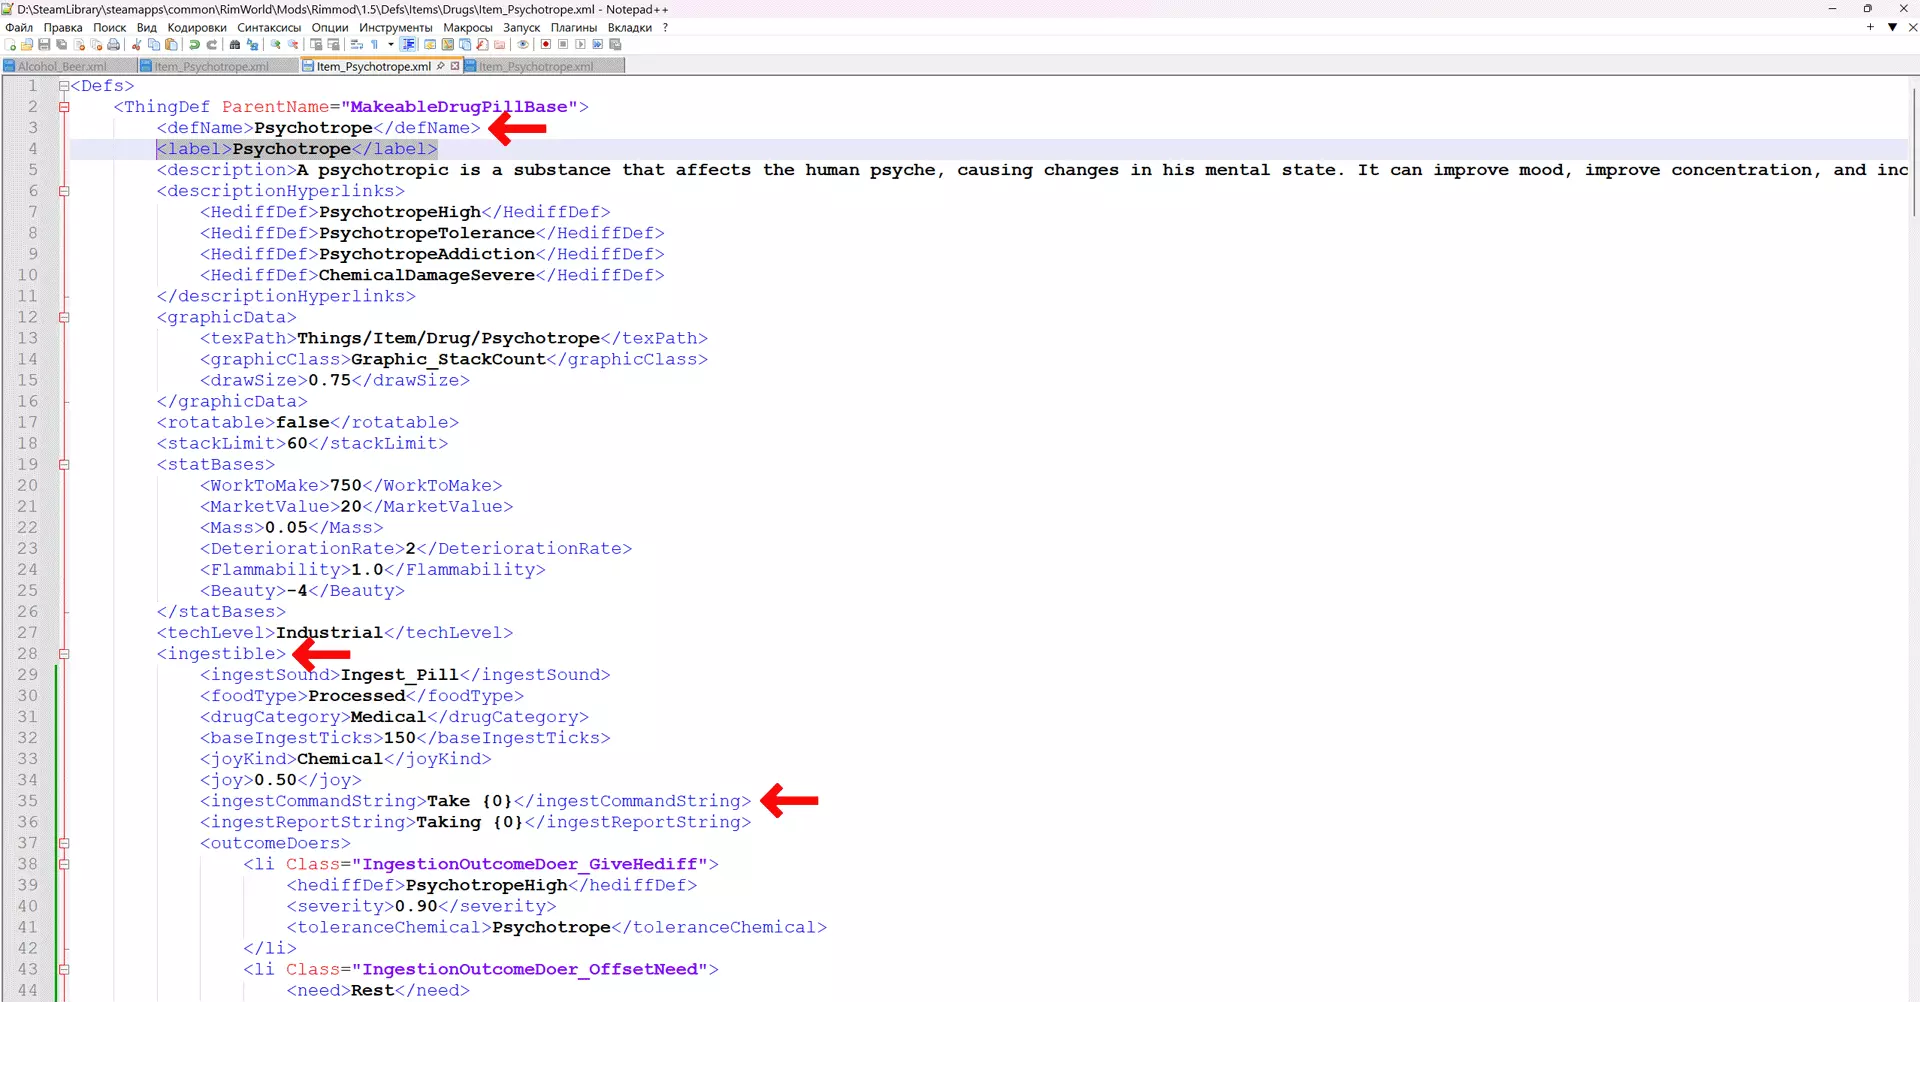Click the Print icon in toolbar
The height and width of the screenshot is (1080, 1920).
click(113, 45)
